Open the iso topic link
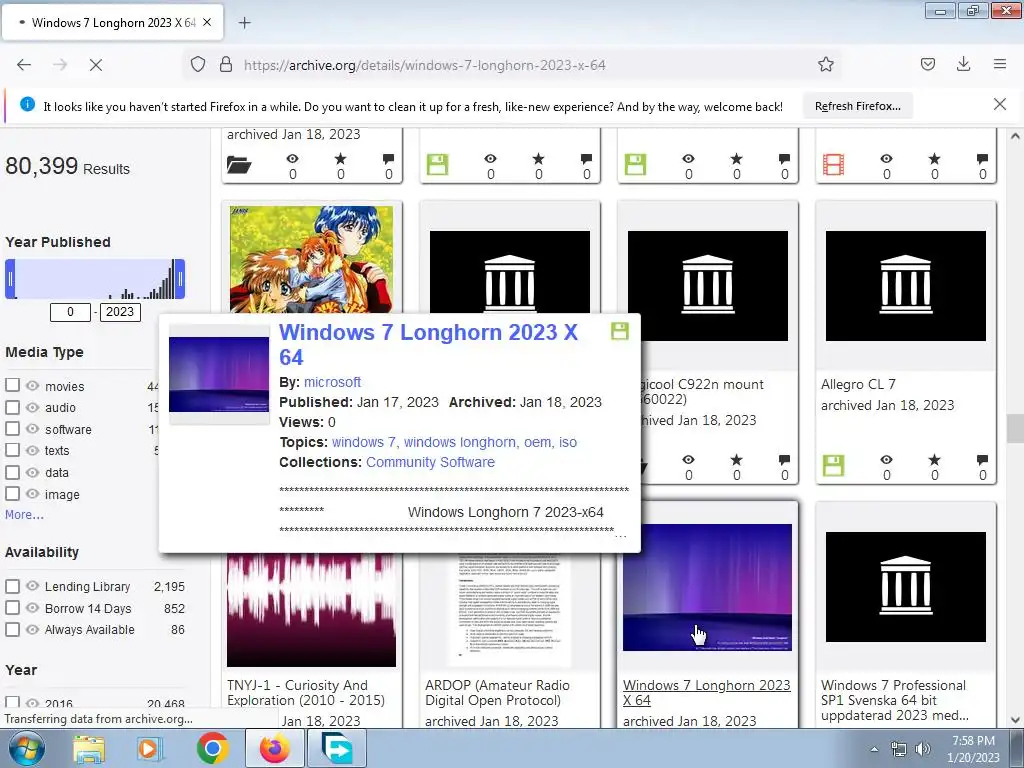Viewport: 1024px width, 768px height. [568, 442]
